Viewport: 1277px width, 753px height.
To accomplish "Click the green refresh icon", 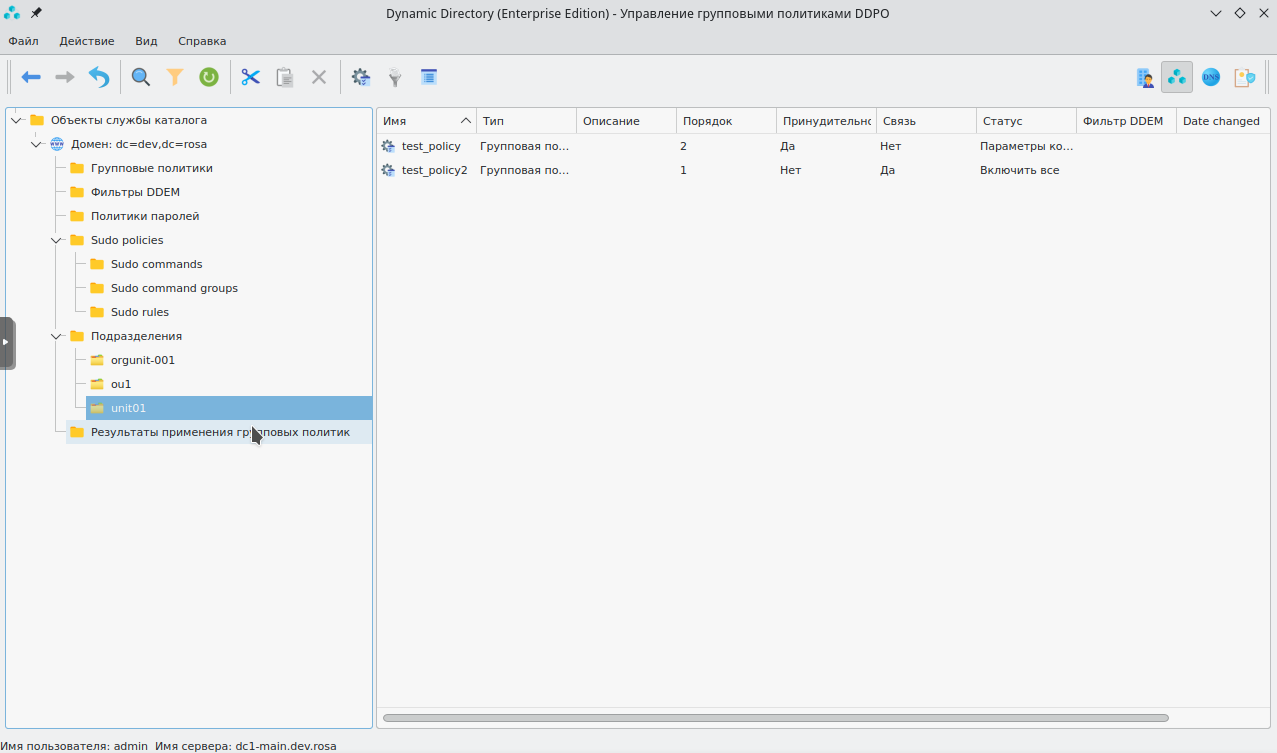I will pos(209,77).
